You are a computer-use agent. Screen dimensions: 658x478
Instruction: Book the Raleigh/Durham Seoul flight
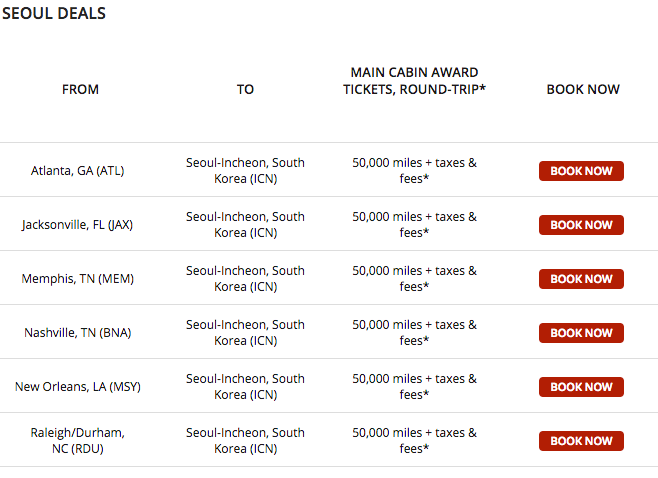(x=581, y=441)
